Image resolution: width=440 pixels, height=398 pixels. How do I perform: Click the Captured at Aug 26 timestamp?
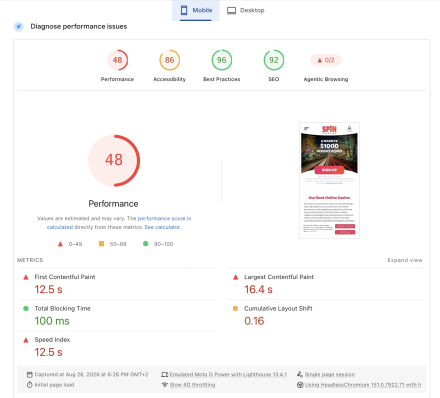[x=92, y=375]
